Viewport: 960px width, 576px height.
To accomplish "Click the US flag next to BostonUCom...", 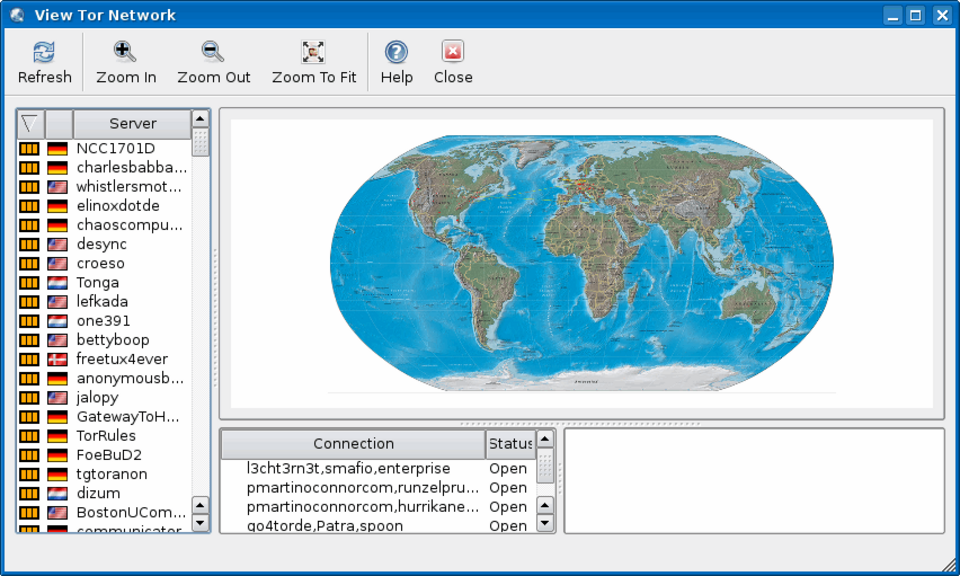I will [57, 512].
